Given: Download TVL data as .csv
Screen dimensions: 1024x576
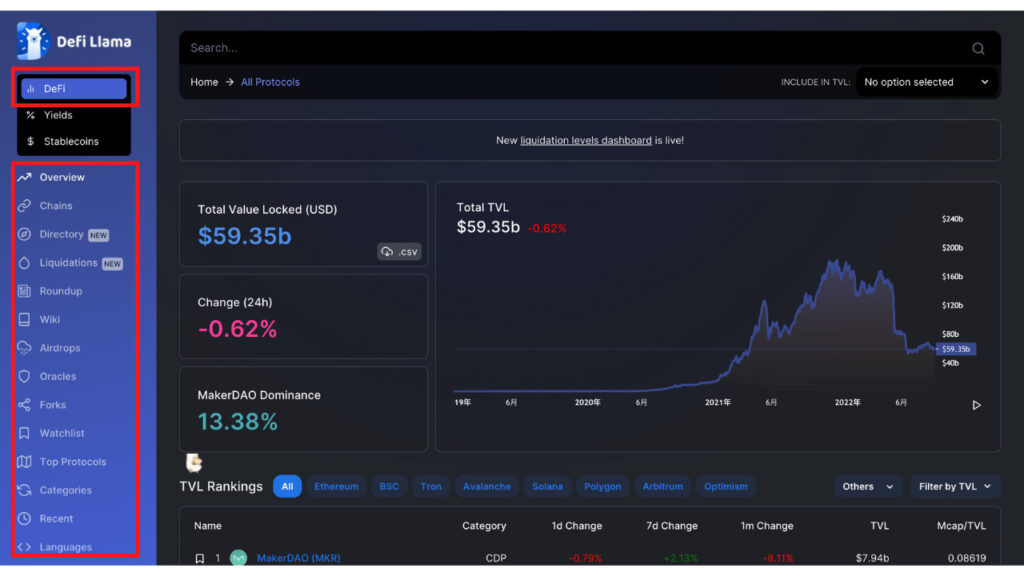Looking at the screenshot, I should point(399,251).
